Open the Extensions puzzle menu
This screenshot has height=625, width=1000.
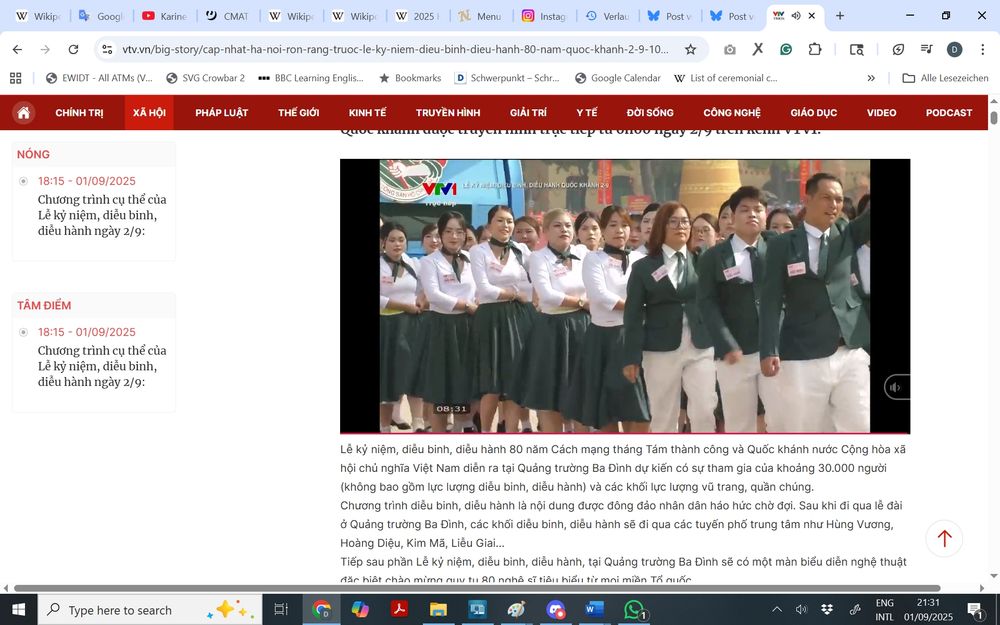tap(814, 49)
